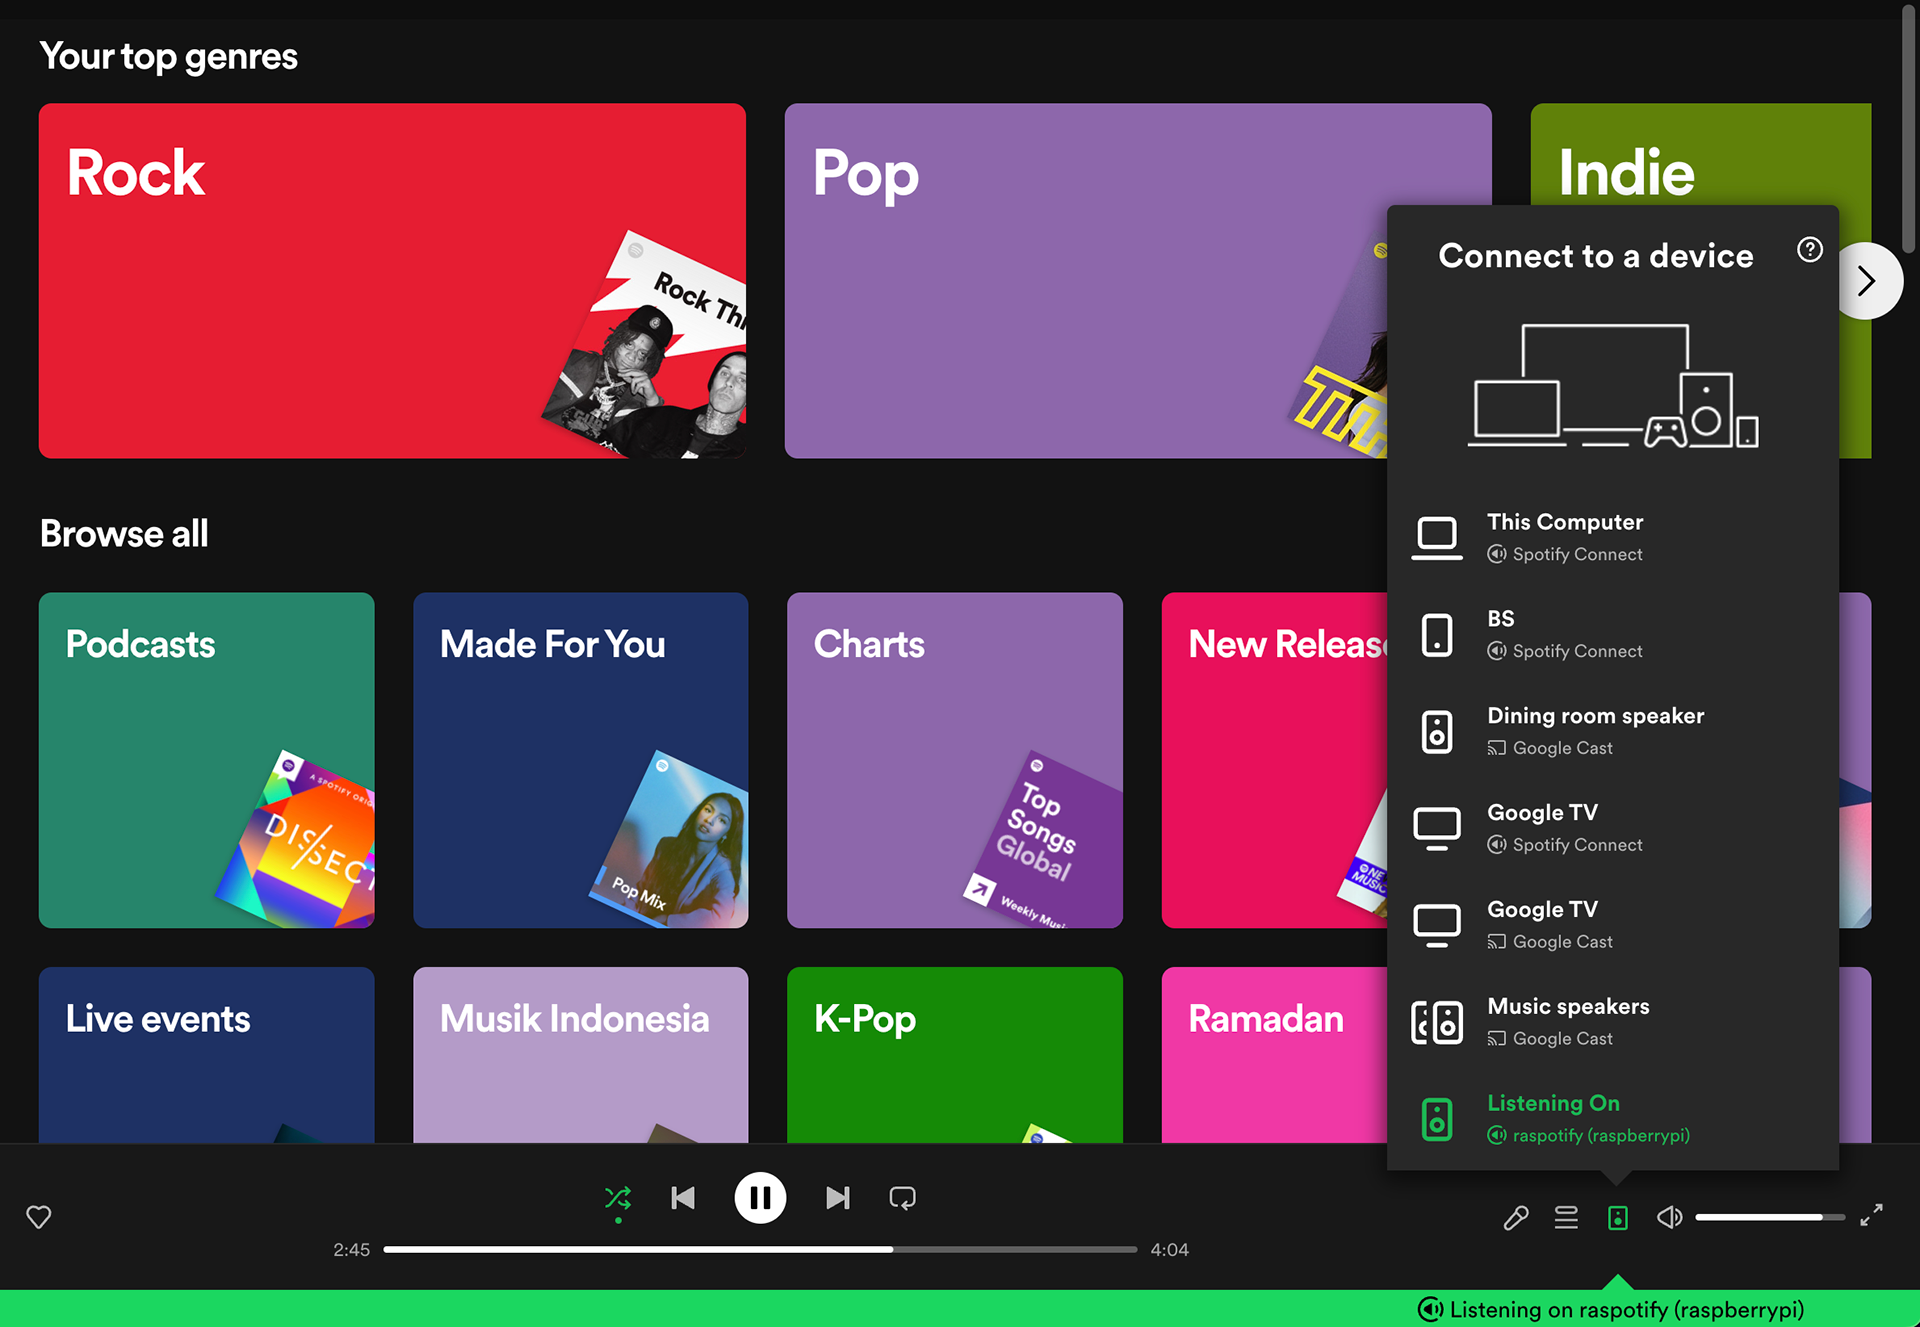Click the green Listening on raspotify bar
The image size is (1920, 1327).
(x=960, y=1309)
